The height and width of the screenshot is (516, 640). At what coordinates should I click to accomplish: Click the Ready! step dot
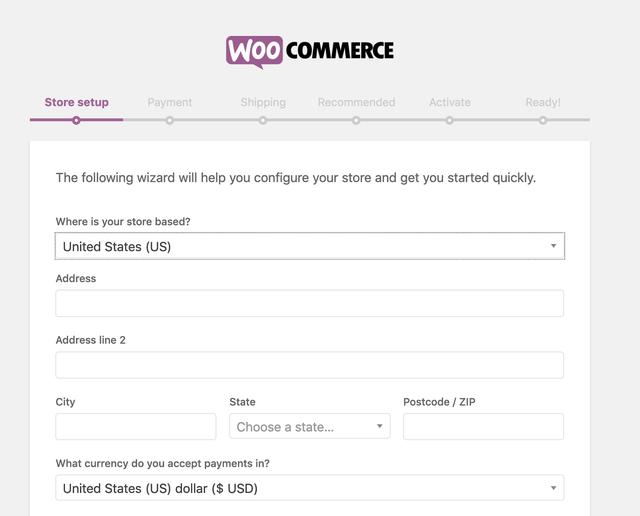coord(543,120)
